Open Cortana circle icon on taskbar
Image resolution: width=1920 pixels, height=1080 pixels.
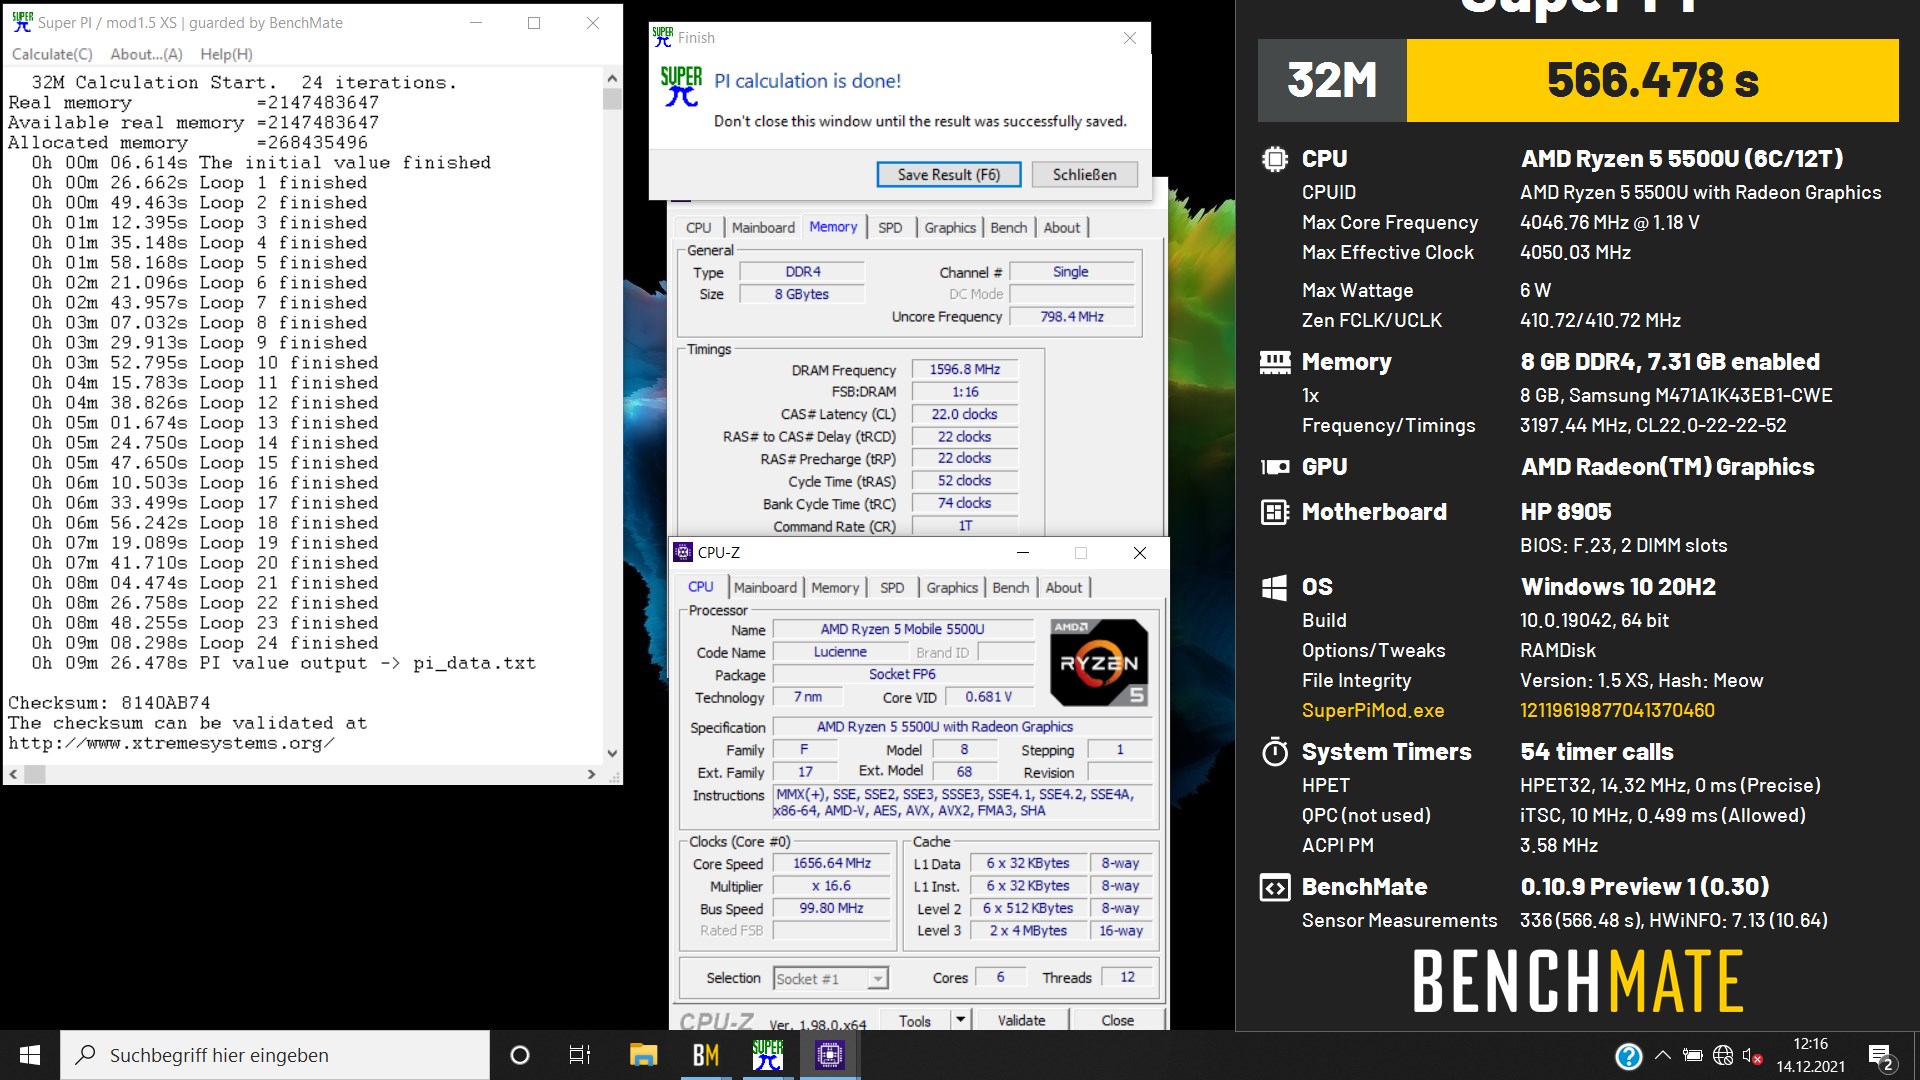pos(519,1055)
